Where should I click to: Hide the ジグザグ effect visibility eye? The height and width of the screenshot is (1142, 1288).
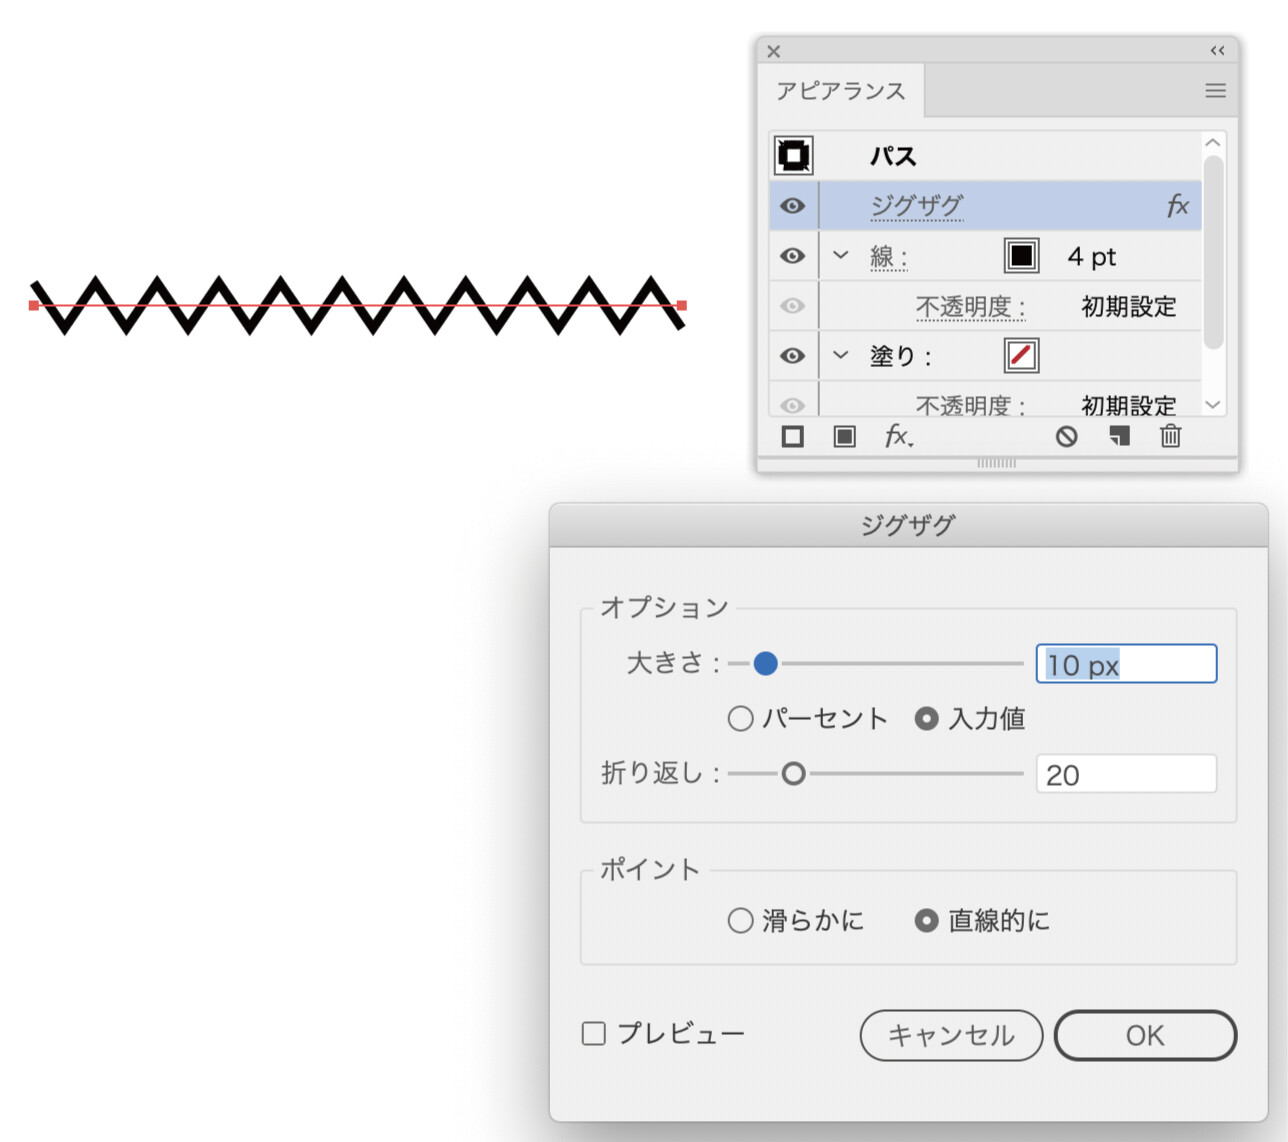coord(792,206)
